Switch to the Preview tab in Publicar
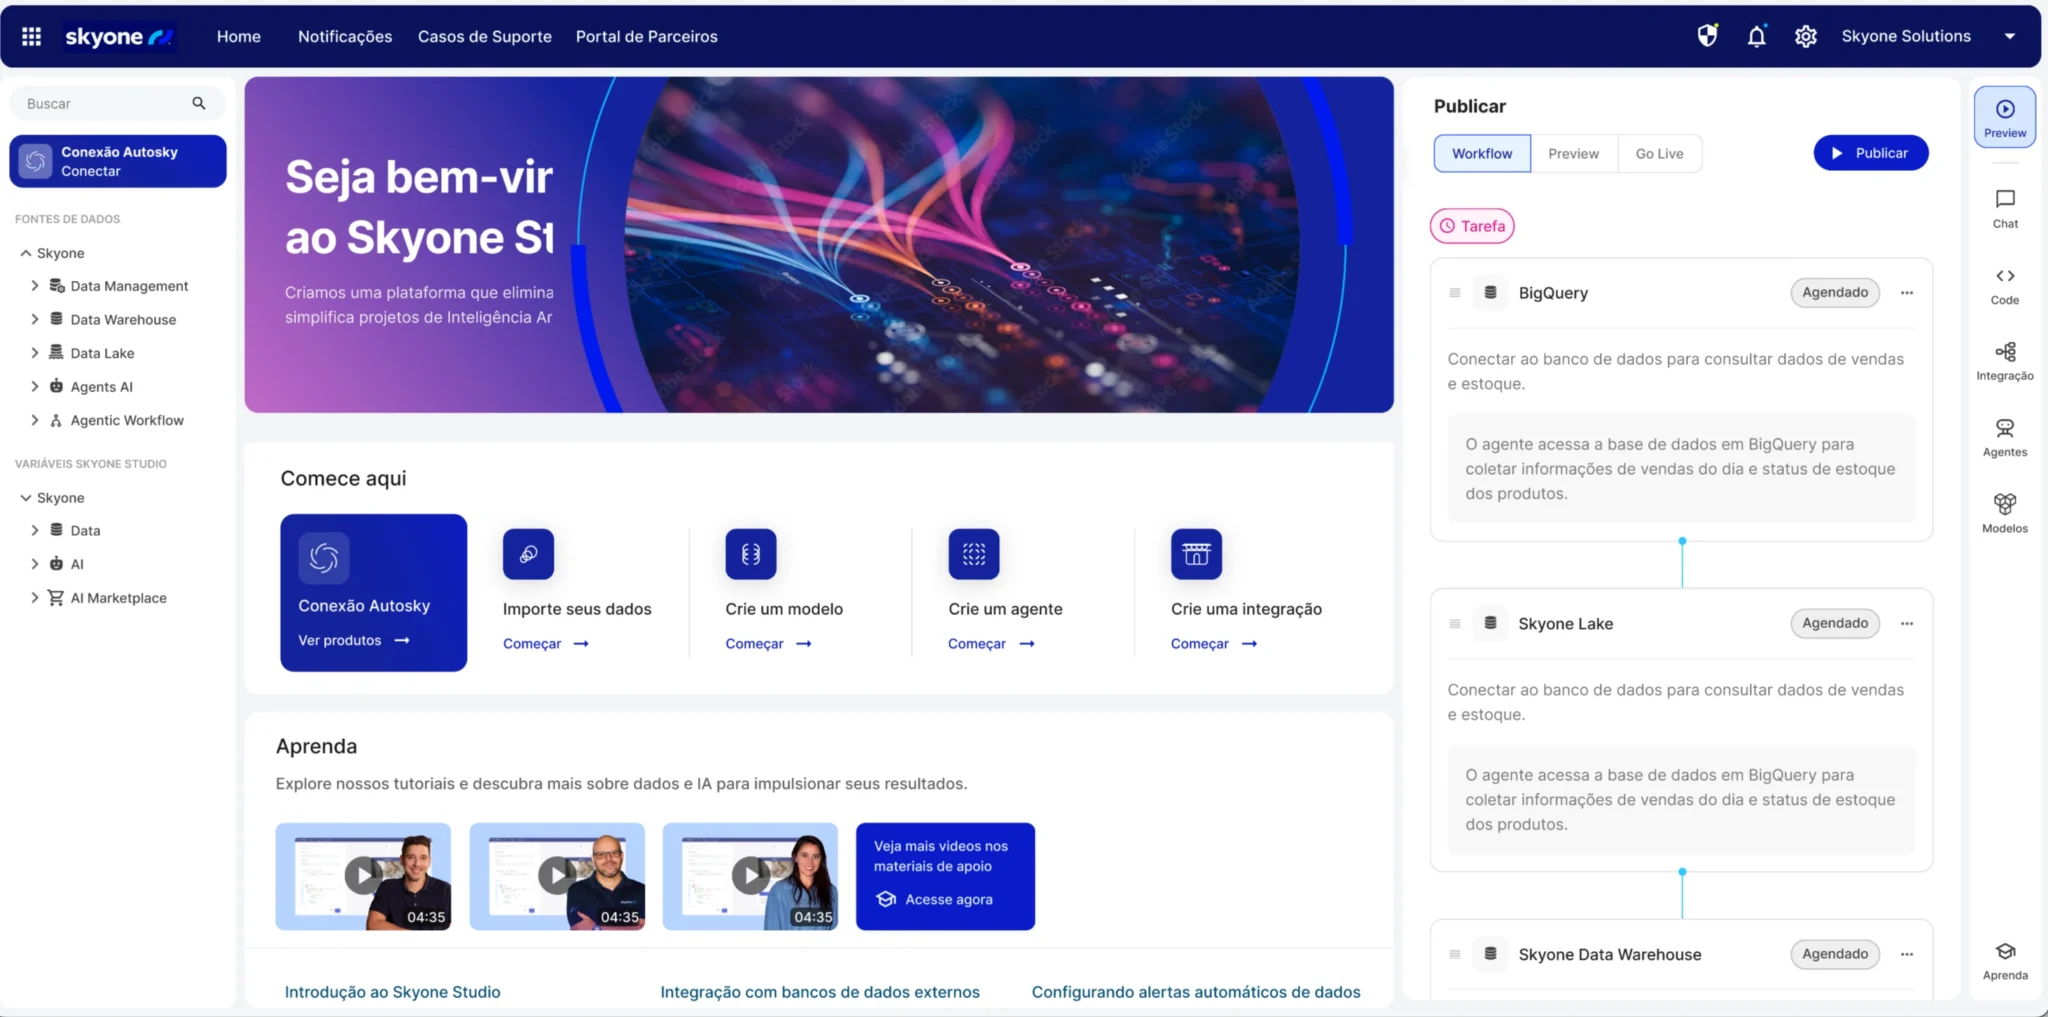2048x1017 pixels. coord(1573,153)
